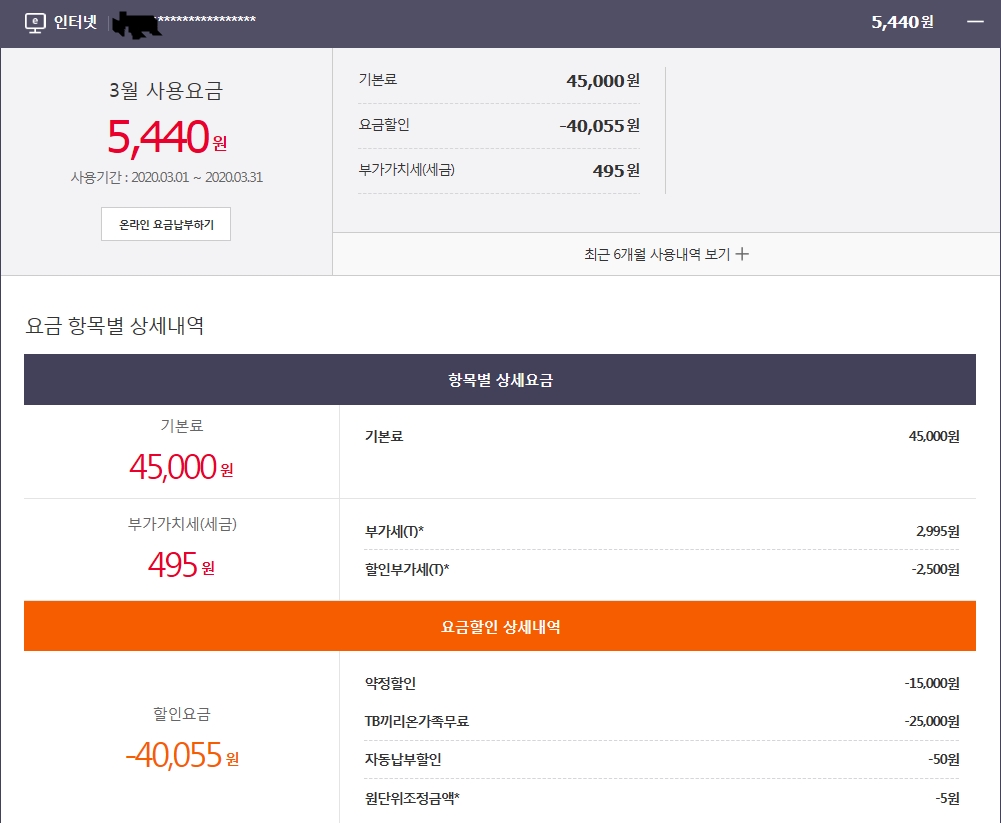Click the 인터넷 title in header bar
1001x823 pixels.
coord(75,22)
